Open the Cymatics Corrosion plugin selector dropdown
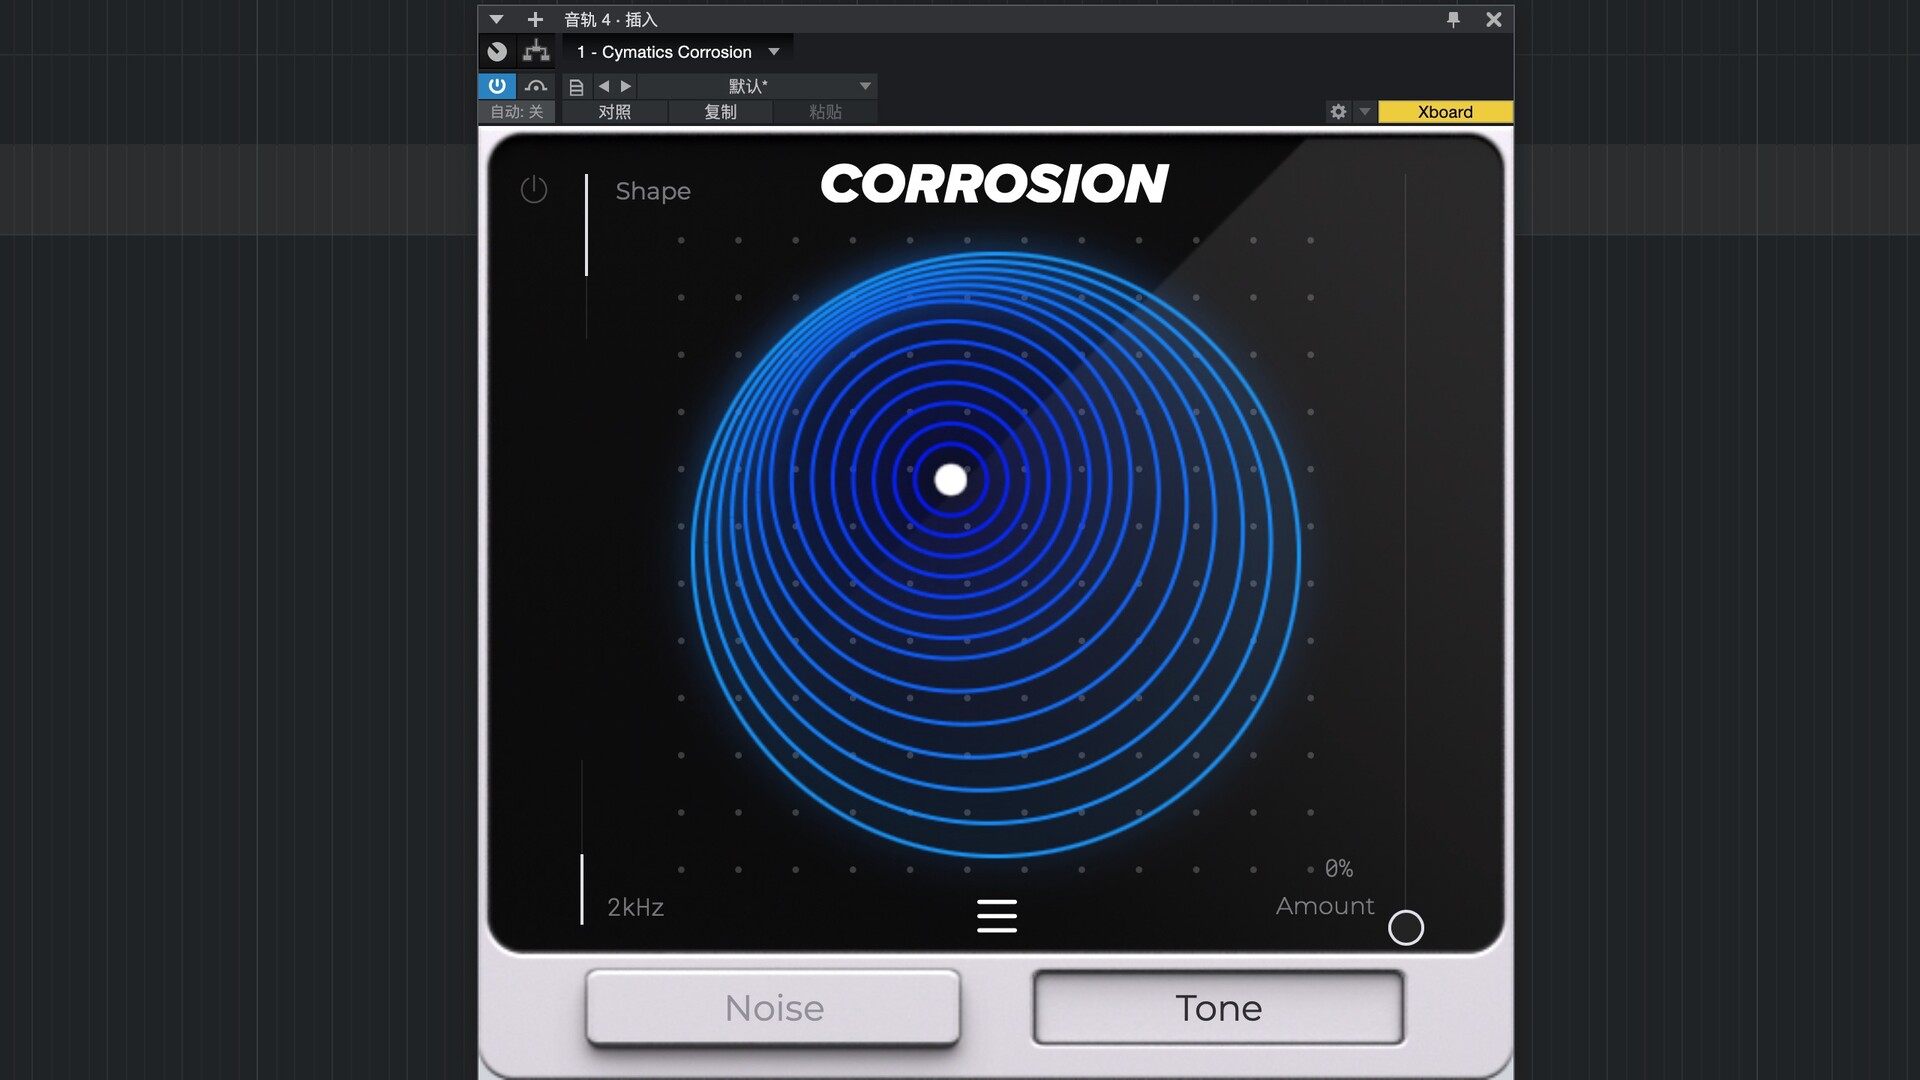The image size is (1920, 1080). tap(678, 52)
